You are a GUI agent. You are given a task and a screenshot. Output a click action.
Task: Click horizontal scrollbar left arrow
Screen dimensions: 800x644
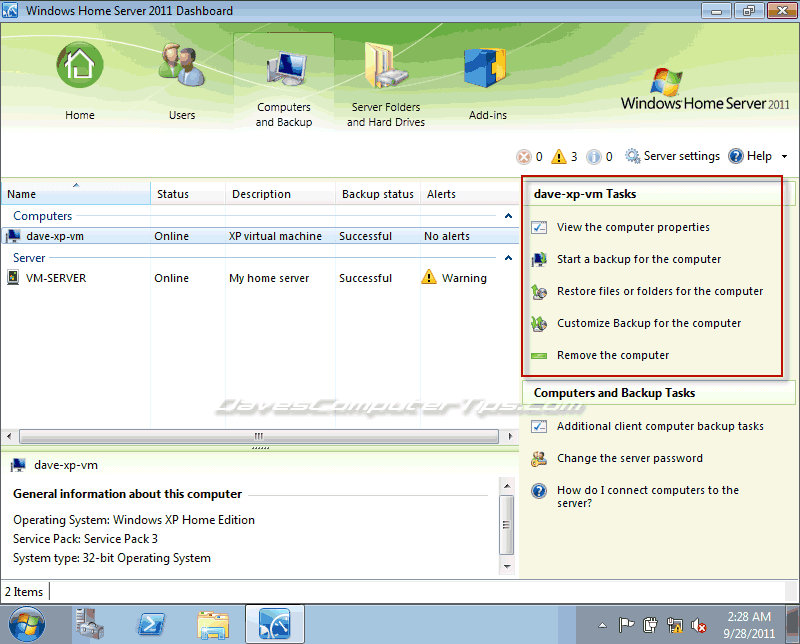pyautogui.click(x=9, y=436)
